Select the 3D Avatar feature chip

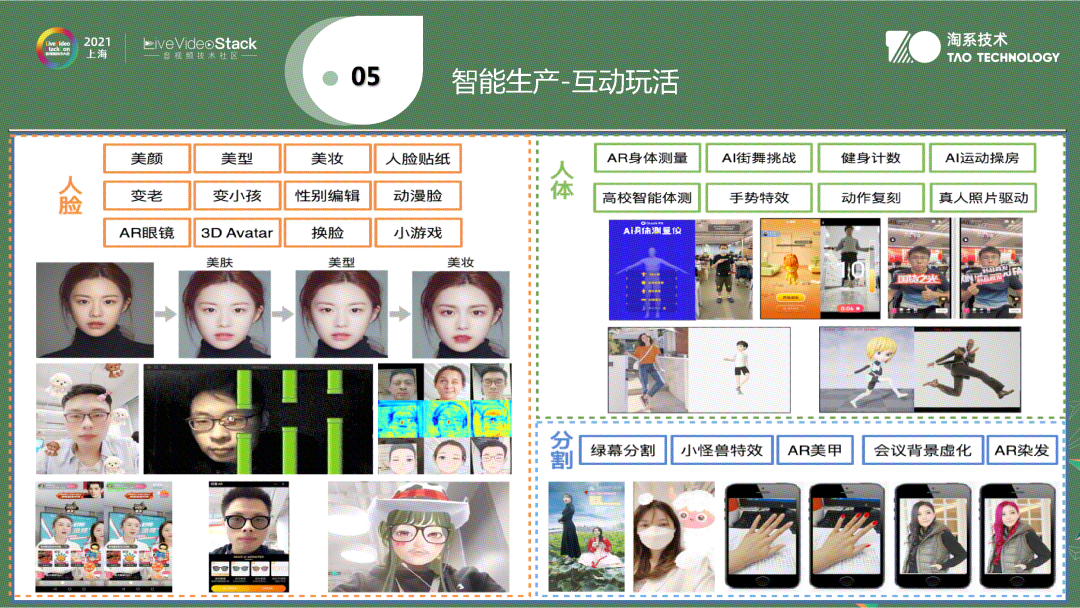[x=236, y=232]
